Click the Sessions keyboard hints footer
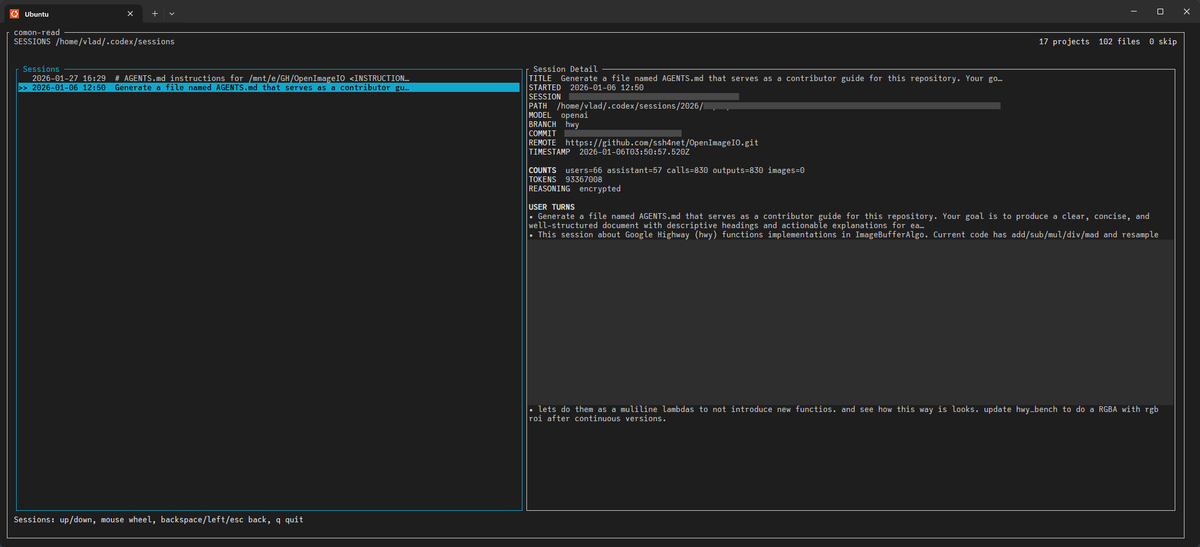Image resolution: width=1200 pixels, height=547 pixels. (x=158, y=520)
